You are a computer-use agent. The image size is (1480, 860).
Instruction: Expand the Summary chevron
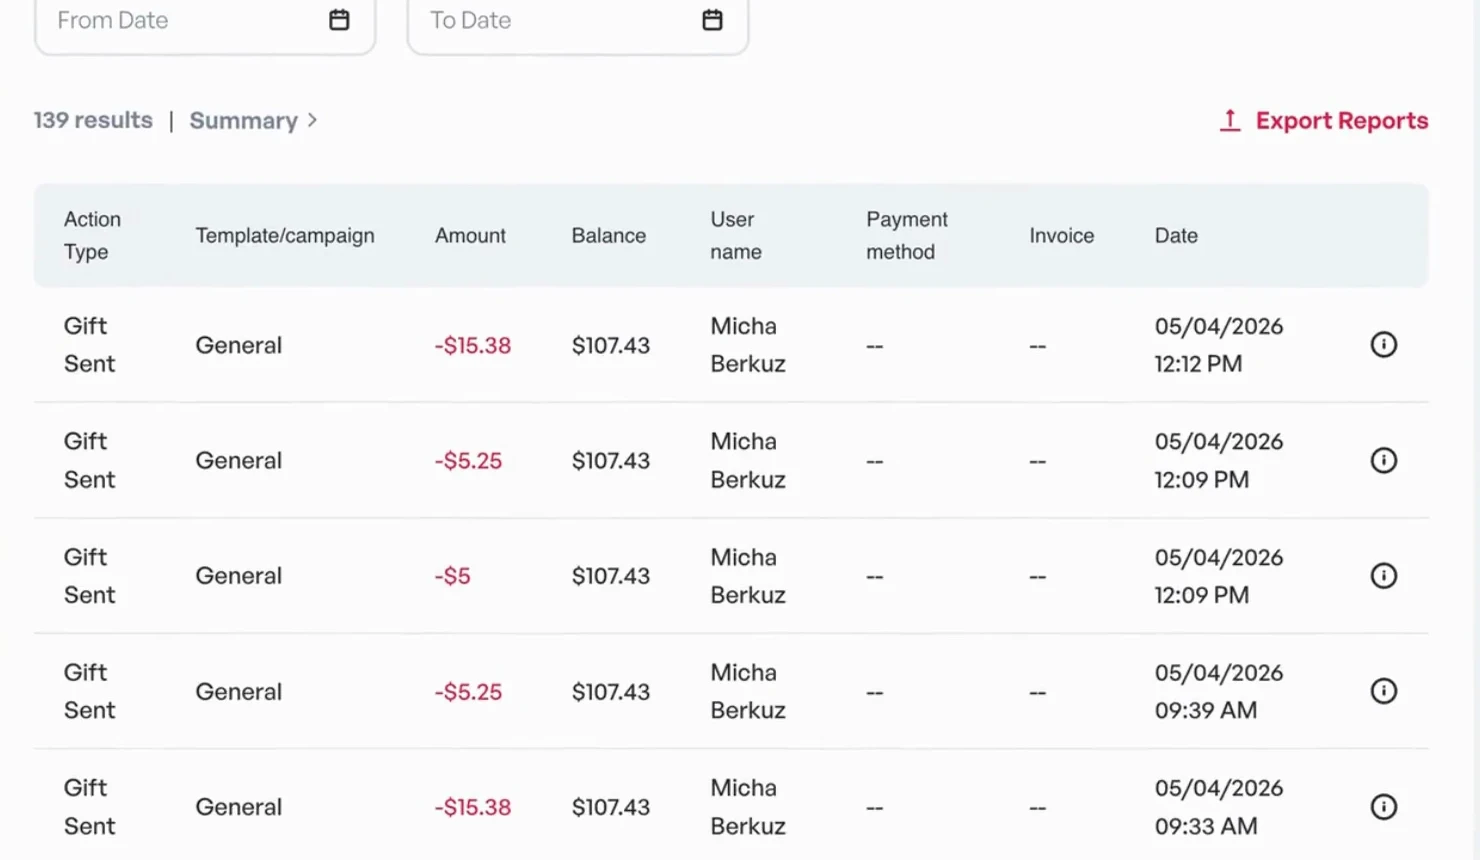click(x=312, y=120)
